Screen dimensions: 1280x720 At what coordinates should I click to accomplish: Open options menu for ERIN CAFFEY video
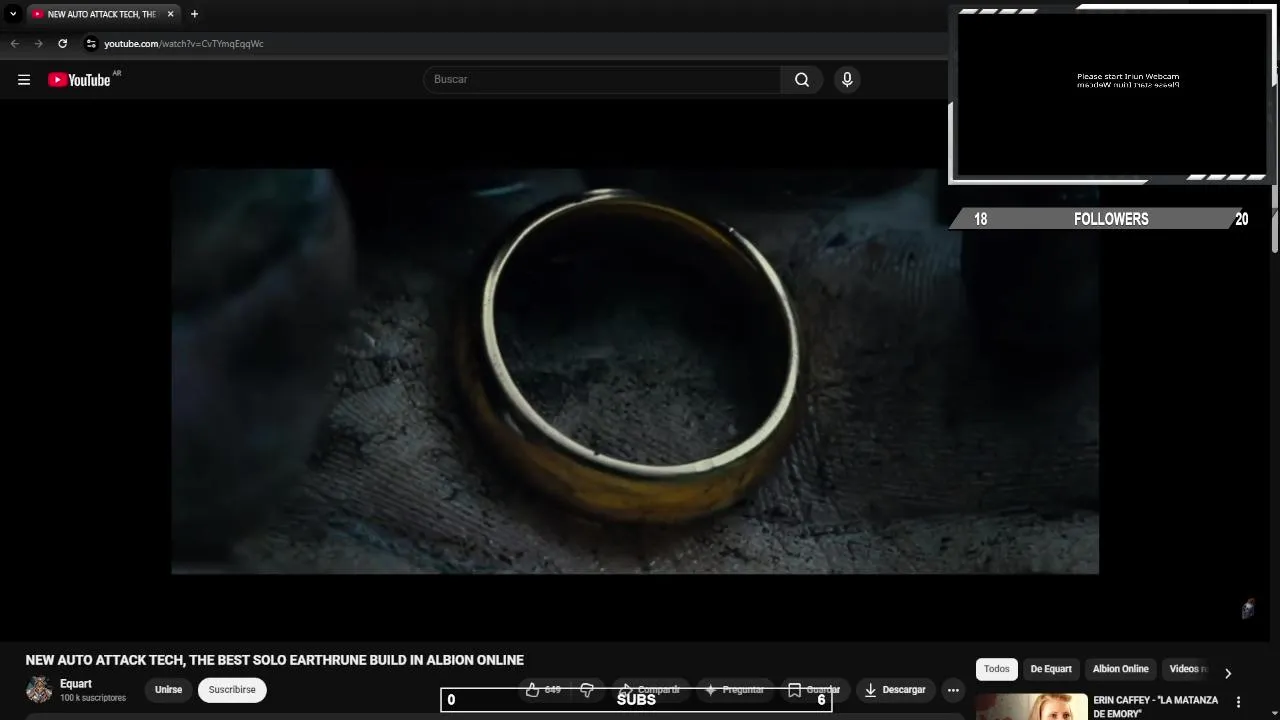click(x=1238, y=702)
